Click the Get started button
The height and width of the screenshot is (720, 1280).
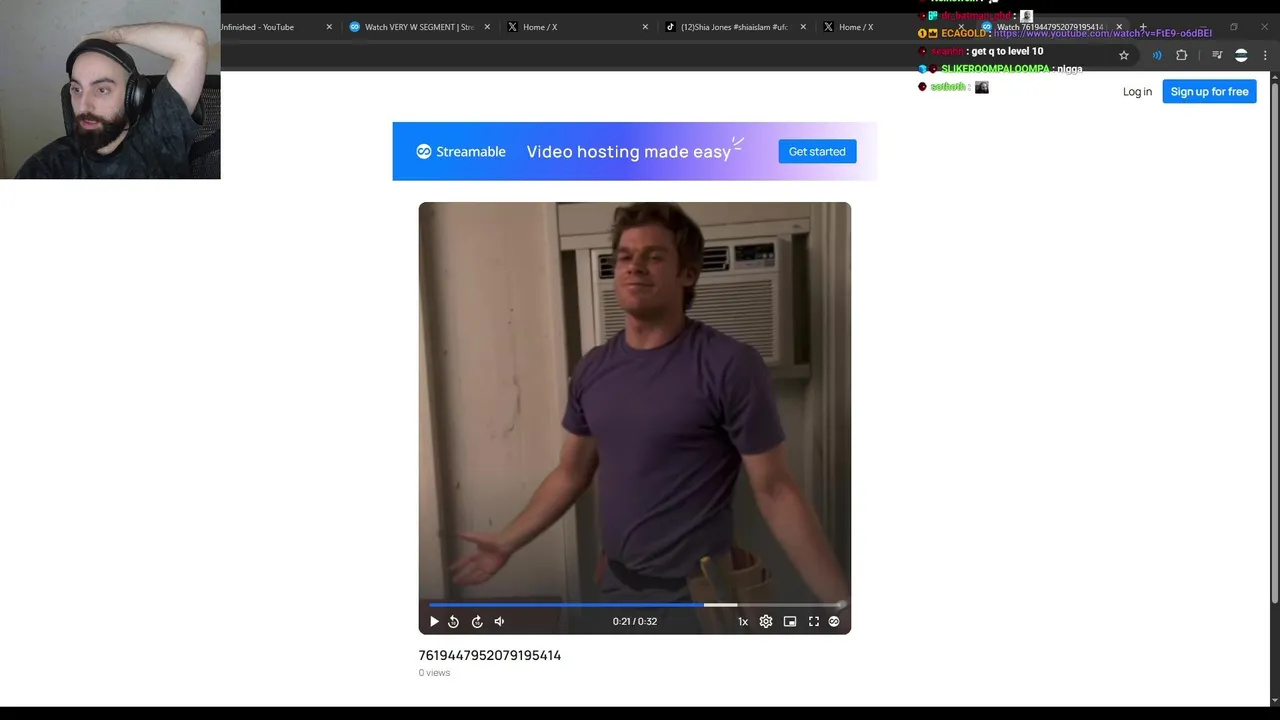tap(817, 151)
